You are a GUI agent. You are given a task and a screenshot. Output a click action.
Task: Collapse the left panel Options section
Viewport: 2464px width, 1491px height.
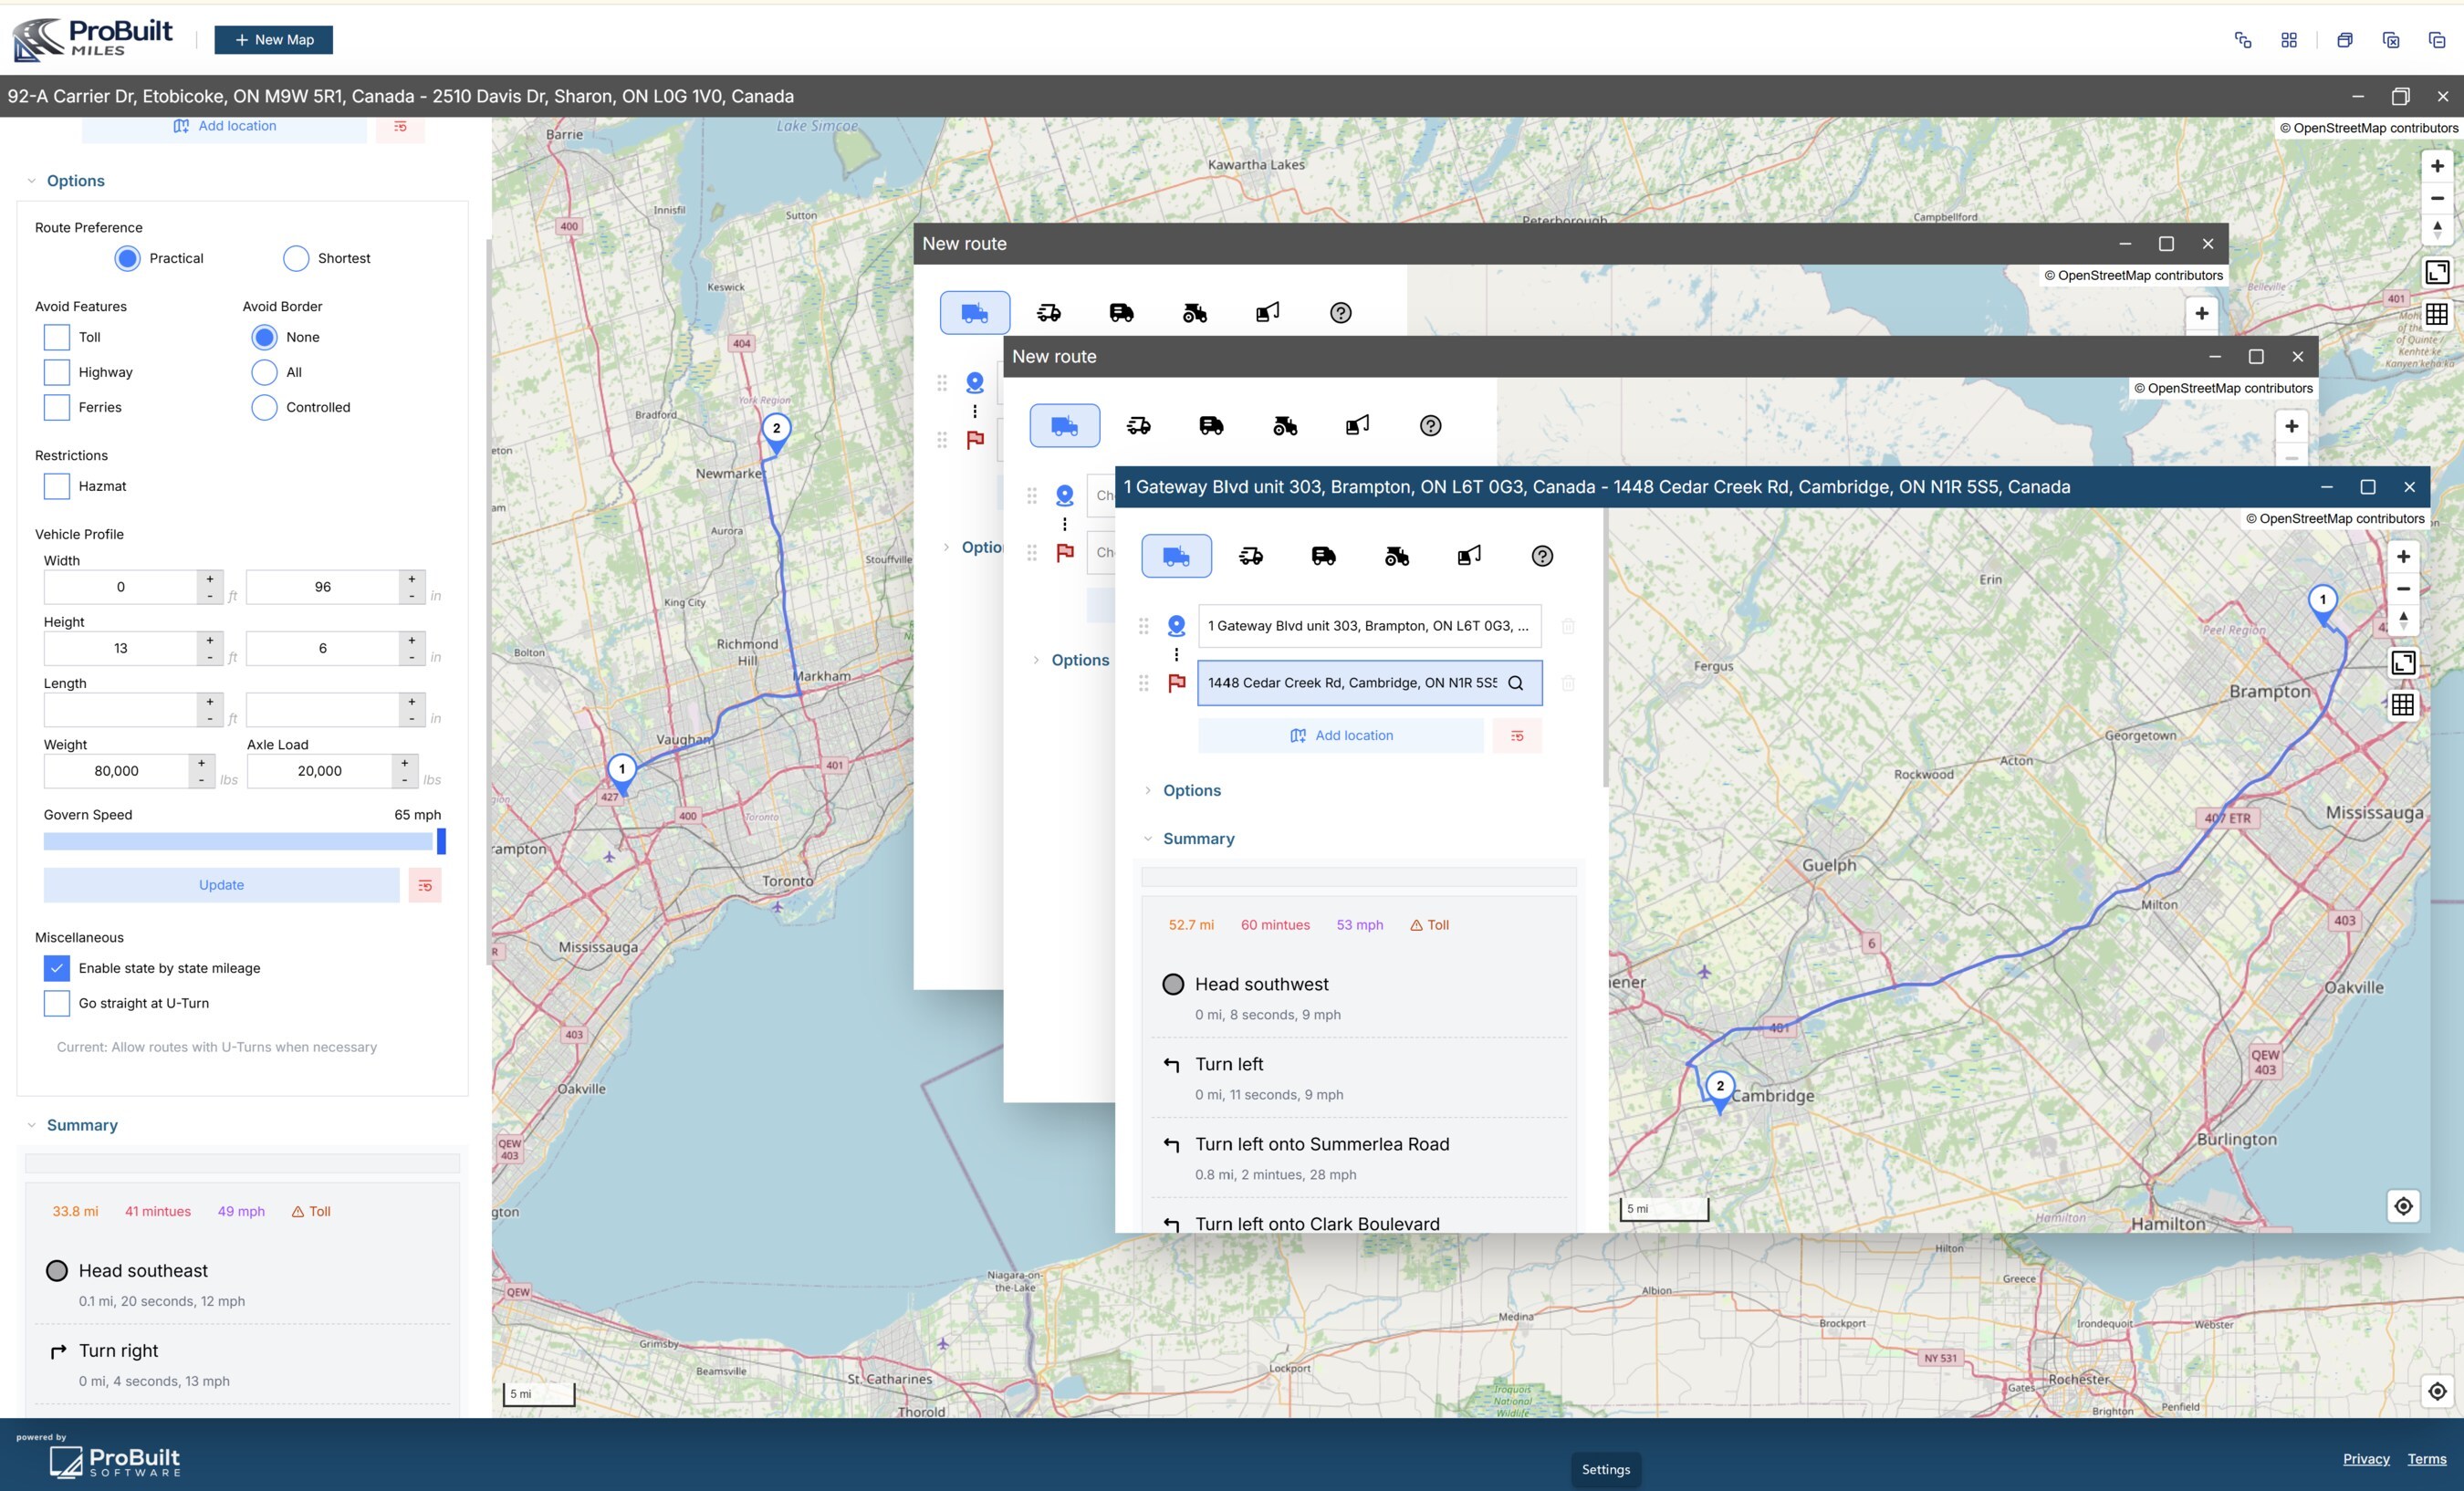[75, 181]
